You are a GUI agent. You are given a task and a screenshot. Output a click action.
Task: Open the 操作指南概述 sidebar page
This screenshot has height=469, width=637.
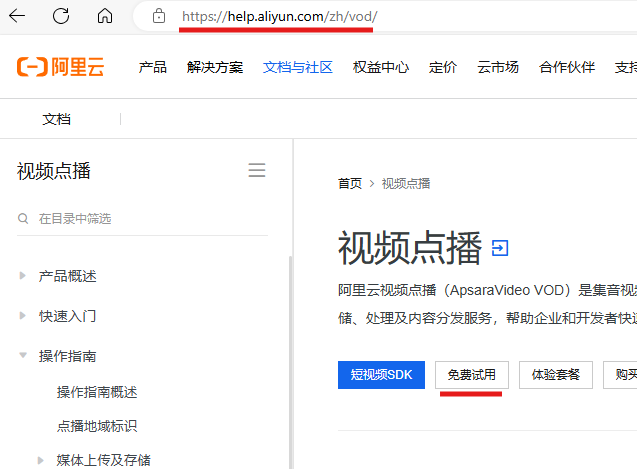coord(97,392)
